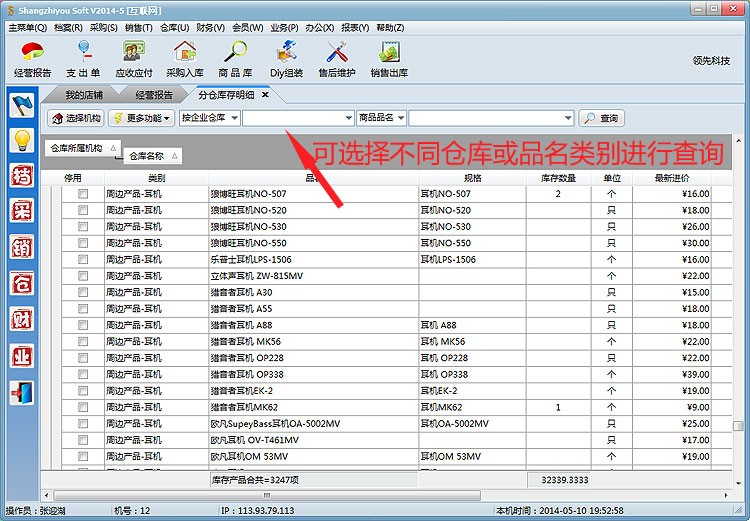Screen dimensions: 750x521
Task: Toggle 停用 checkbox for 欧凡耳机OM 53MV
Action: pyautogui.click(x=83, y=456)
